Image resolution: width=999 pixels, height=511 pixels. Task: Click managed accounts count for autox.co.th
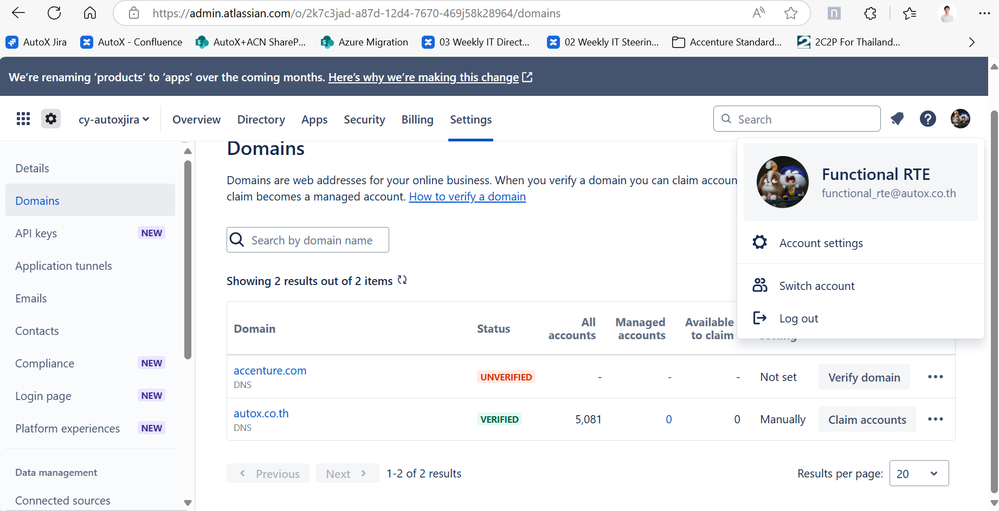coord(669,419)
